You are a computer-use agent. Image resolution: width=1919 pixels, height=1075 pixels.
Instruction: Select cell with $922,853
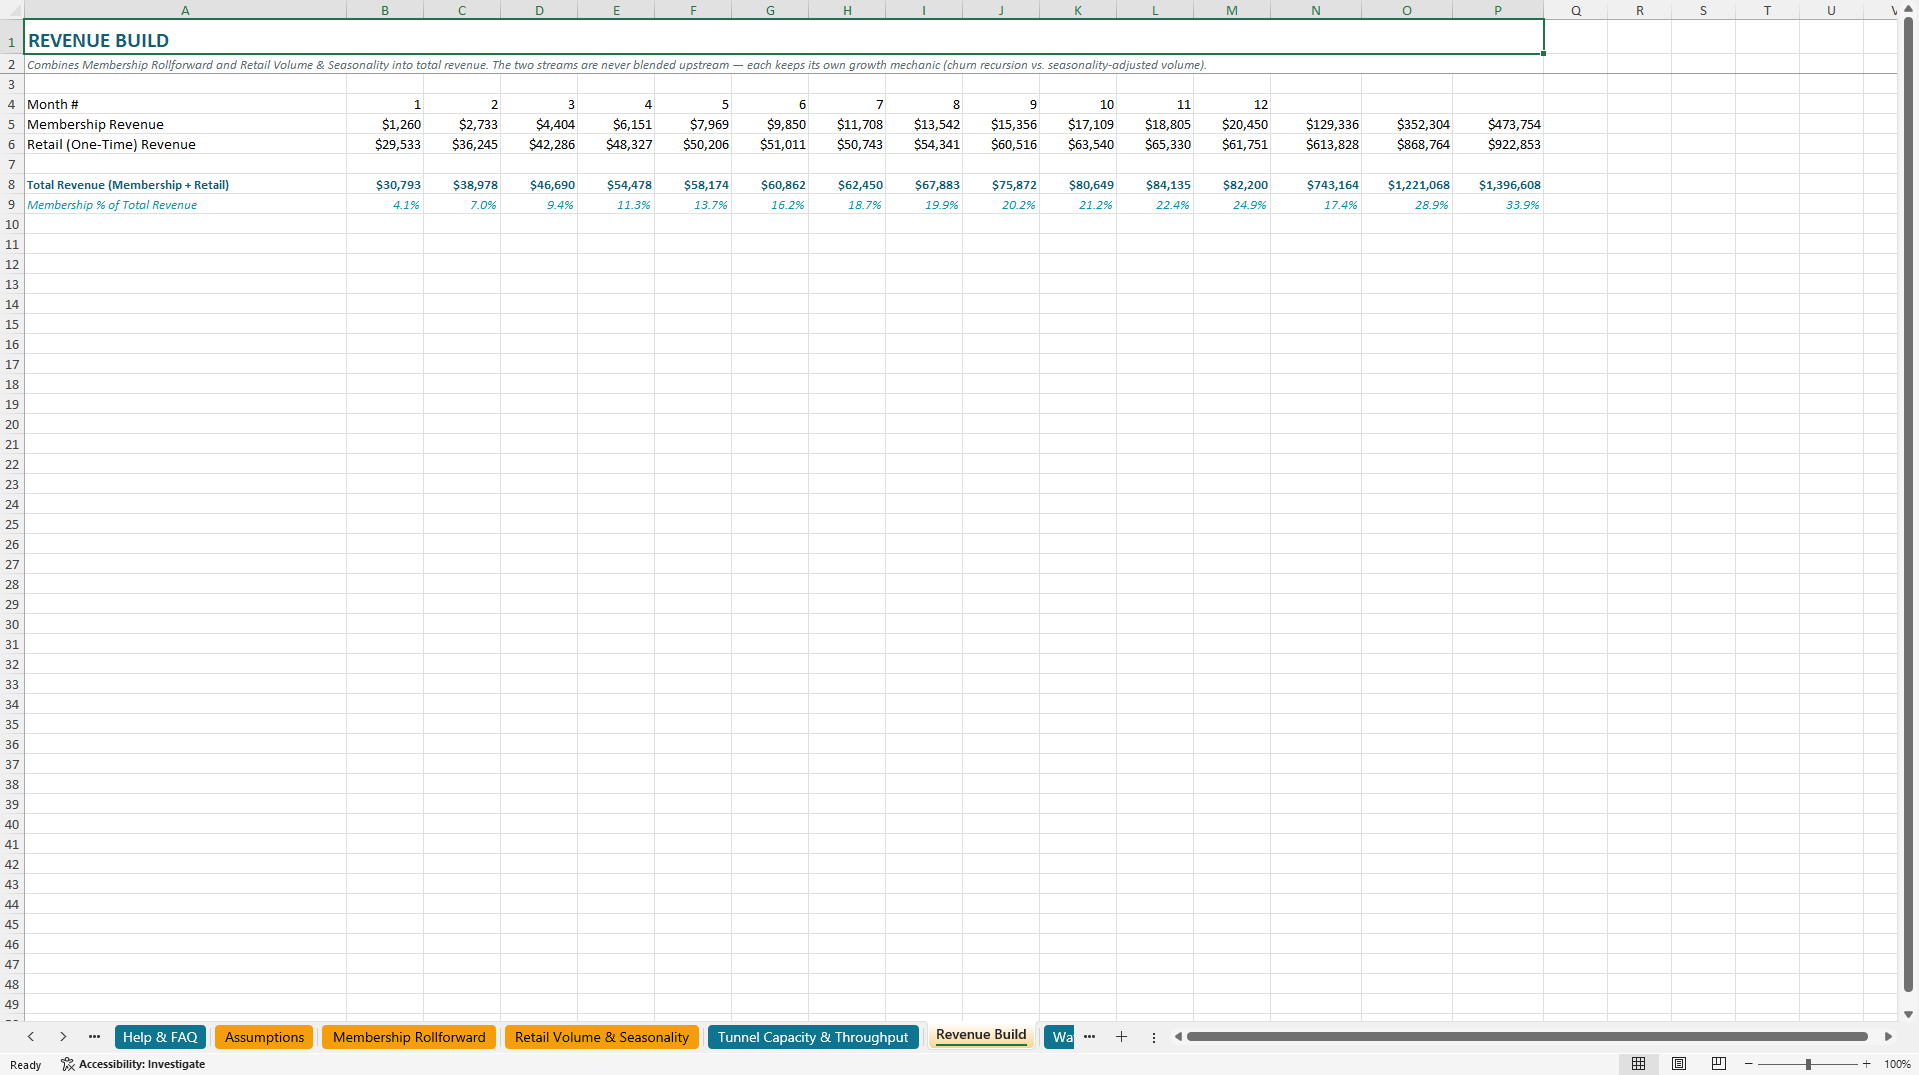point(1498,145)
